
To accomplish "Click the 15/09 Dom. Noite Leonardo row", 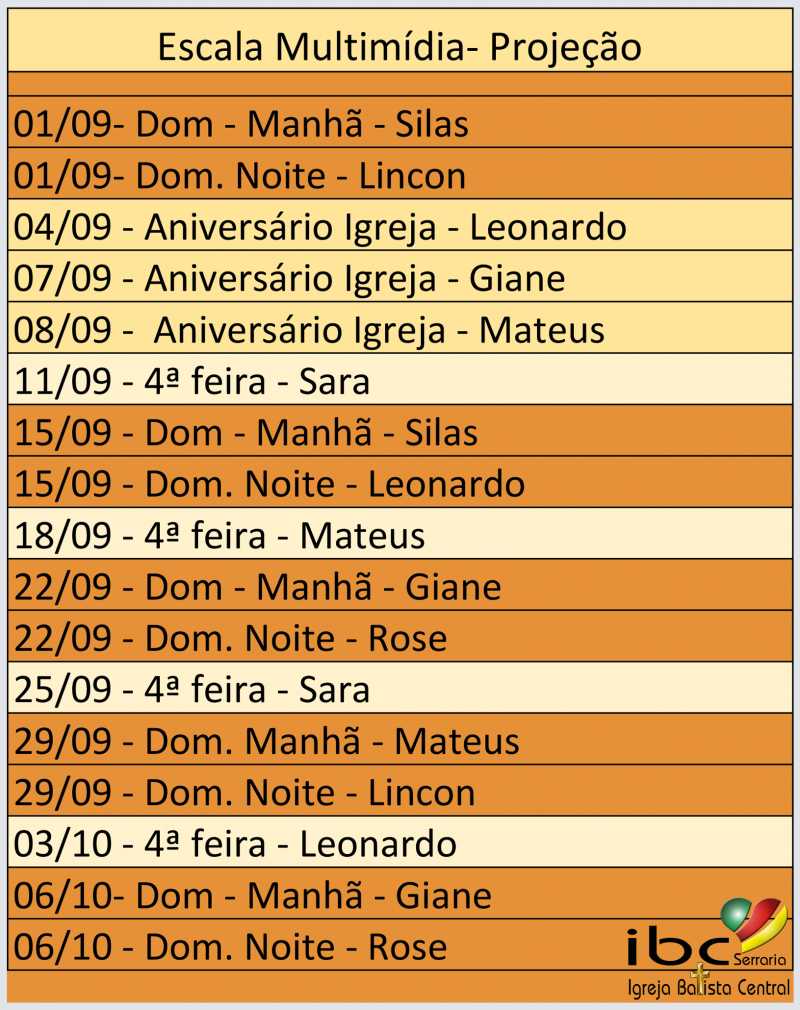I will point(400,482).
